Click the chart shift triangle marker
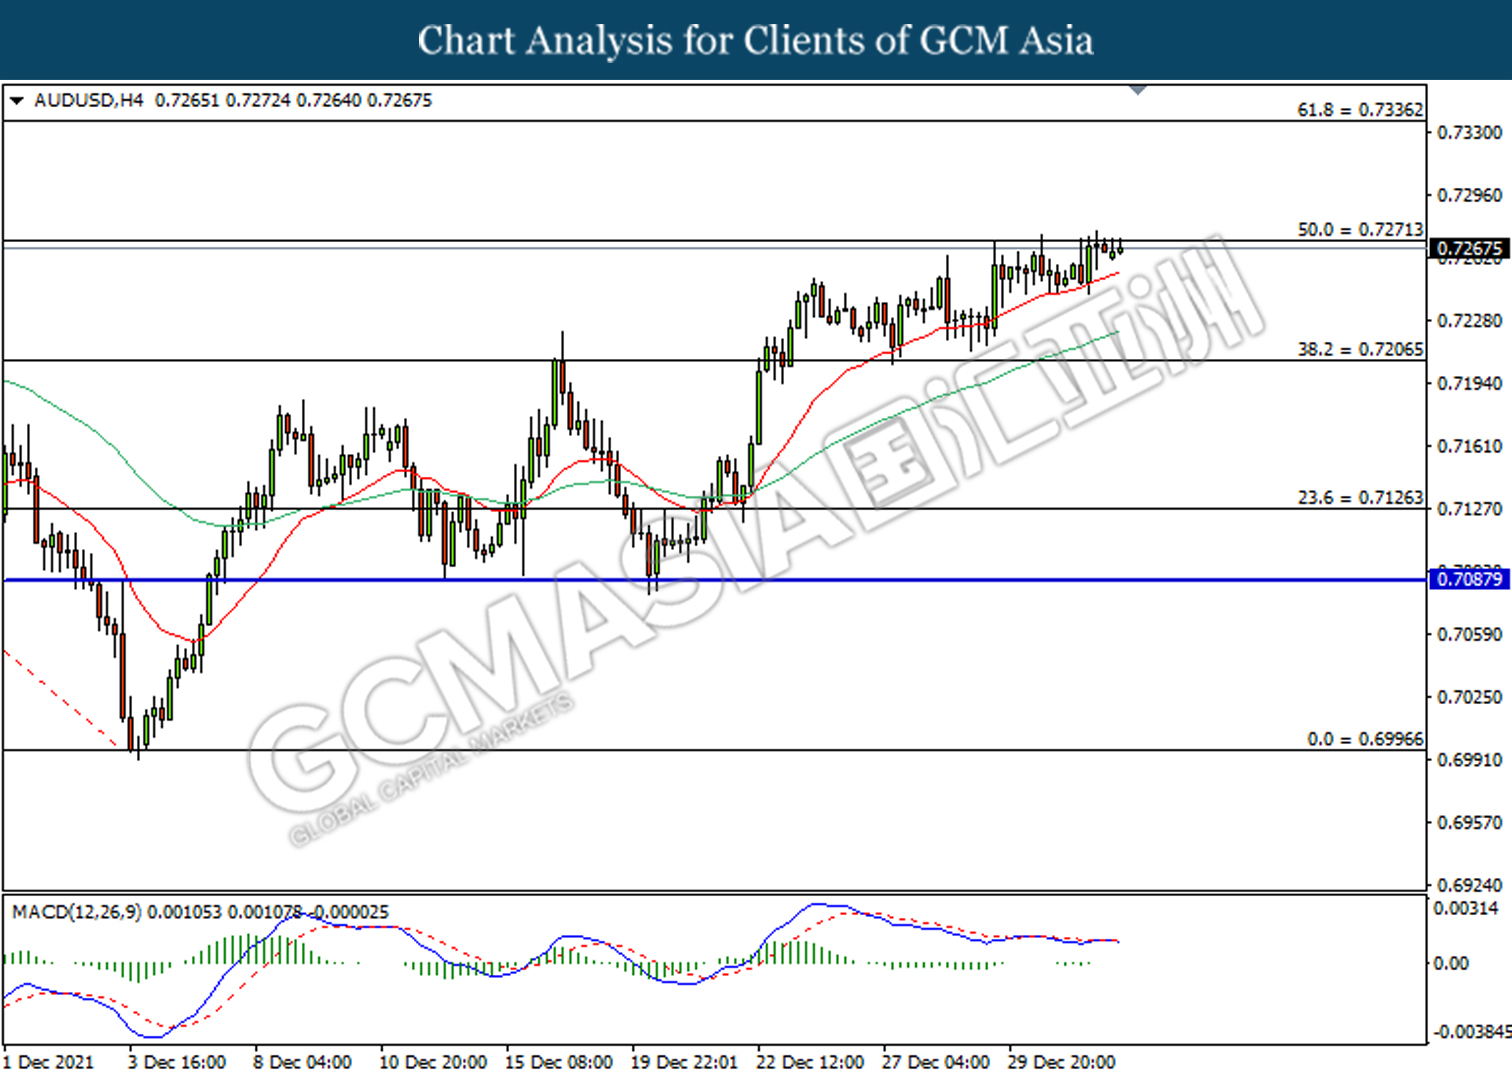This screenshot has width=1512, height=1080. 1137,90
